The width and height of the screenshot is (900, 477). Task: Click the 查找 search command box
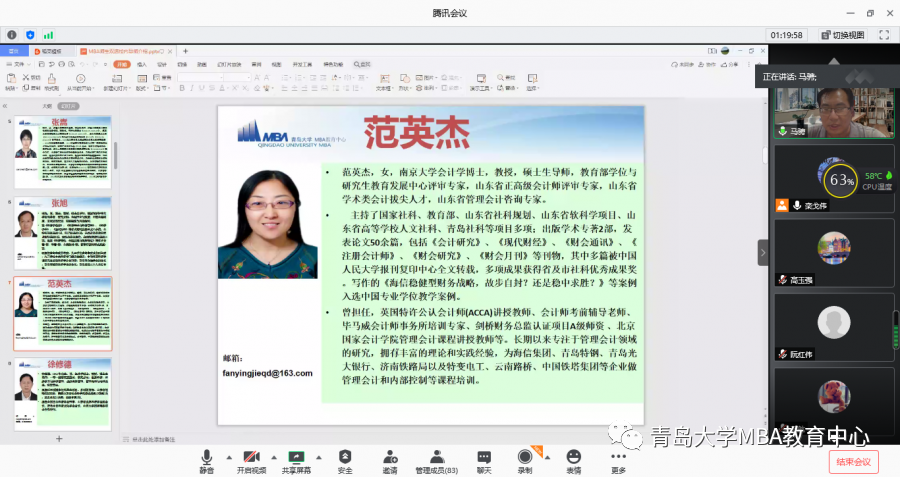(x=362, y=64)
